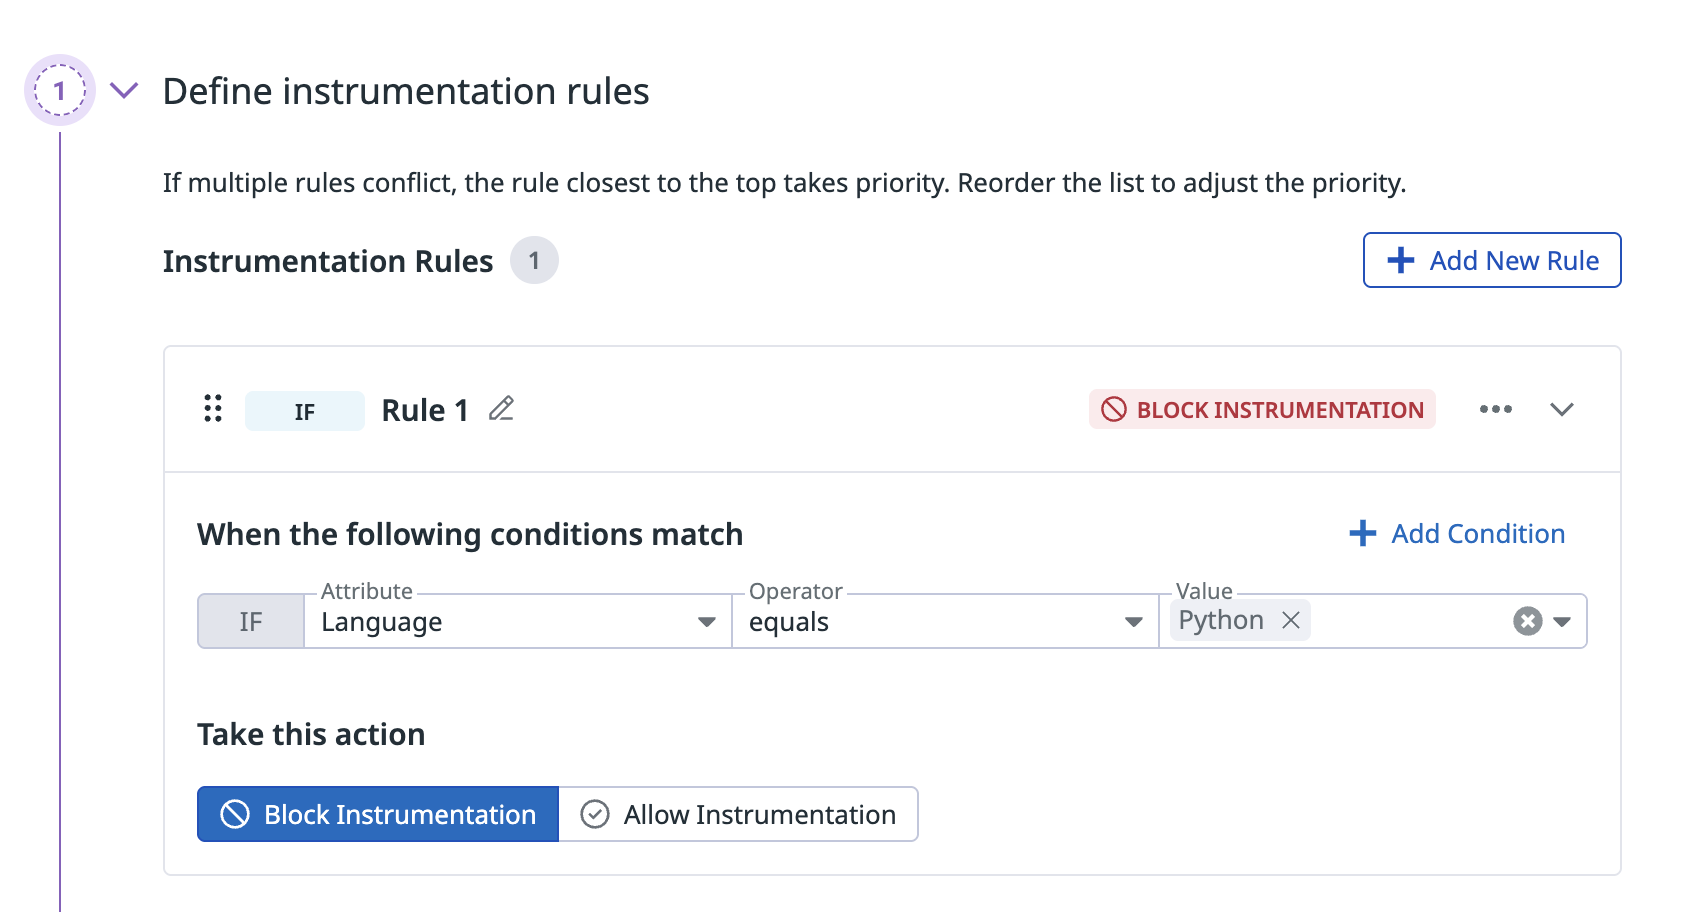Click the pencil icon to rename Rule 1
The width and height of the screenshot is (1707, 912).
tap(501, 409)
